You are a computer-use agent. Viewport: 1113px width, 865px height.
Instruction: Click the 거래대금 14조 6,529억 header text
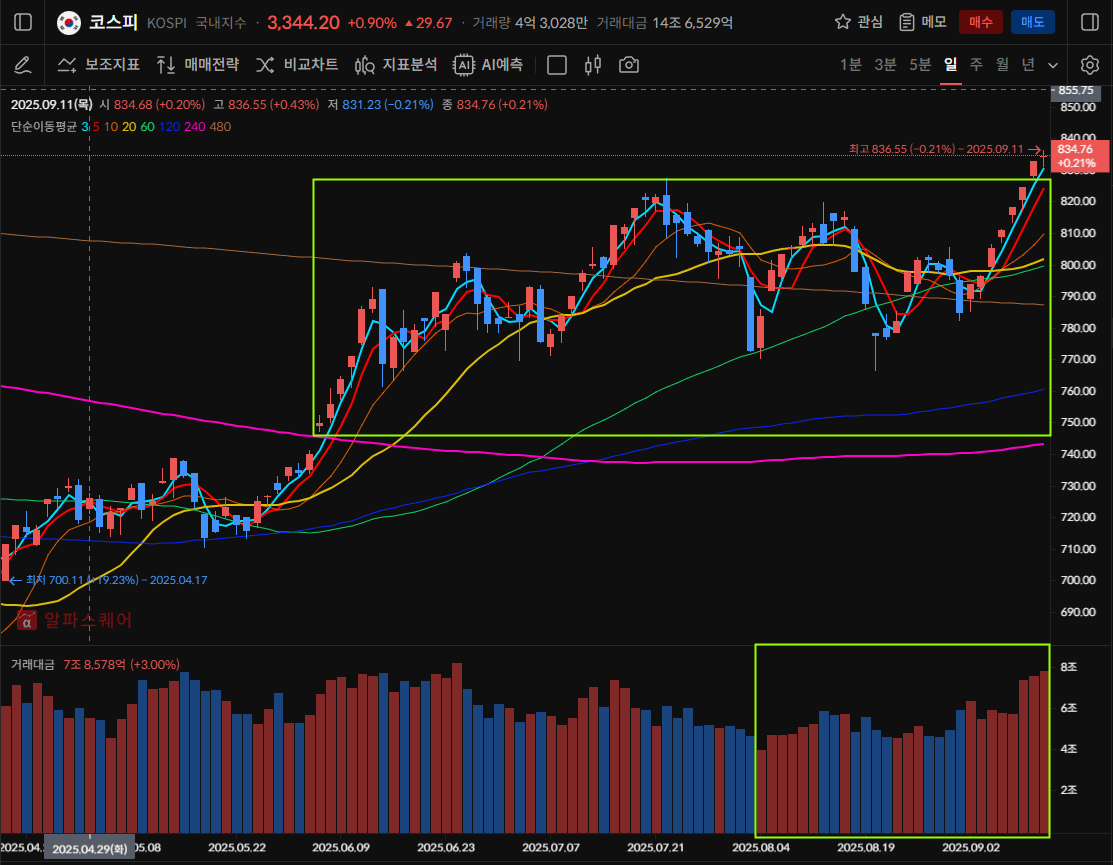pos(664,23)
